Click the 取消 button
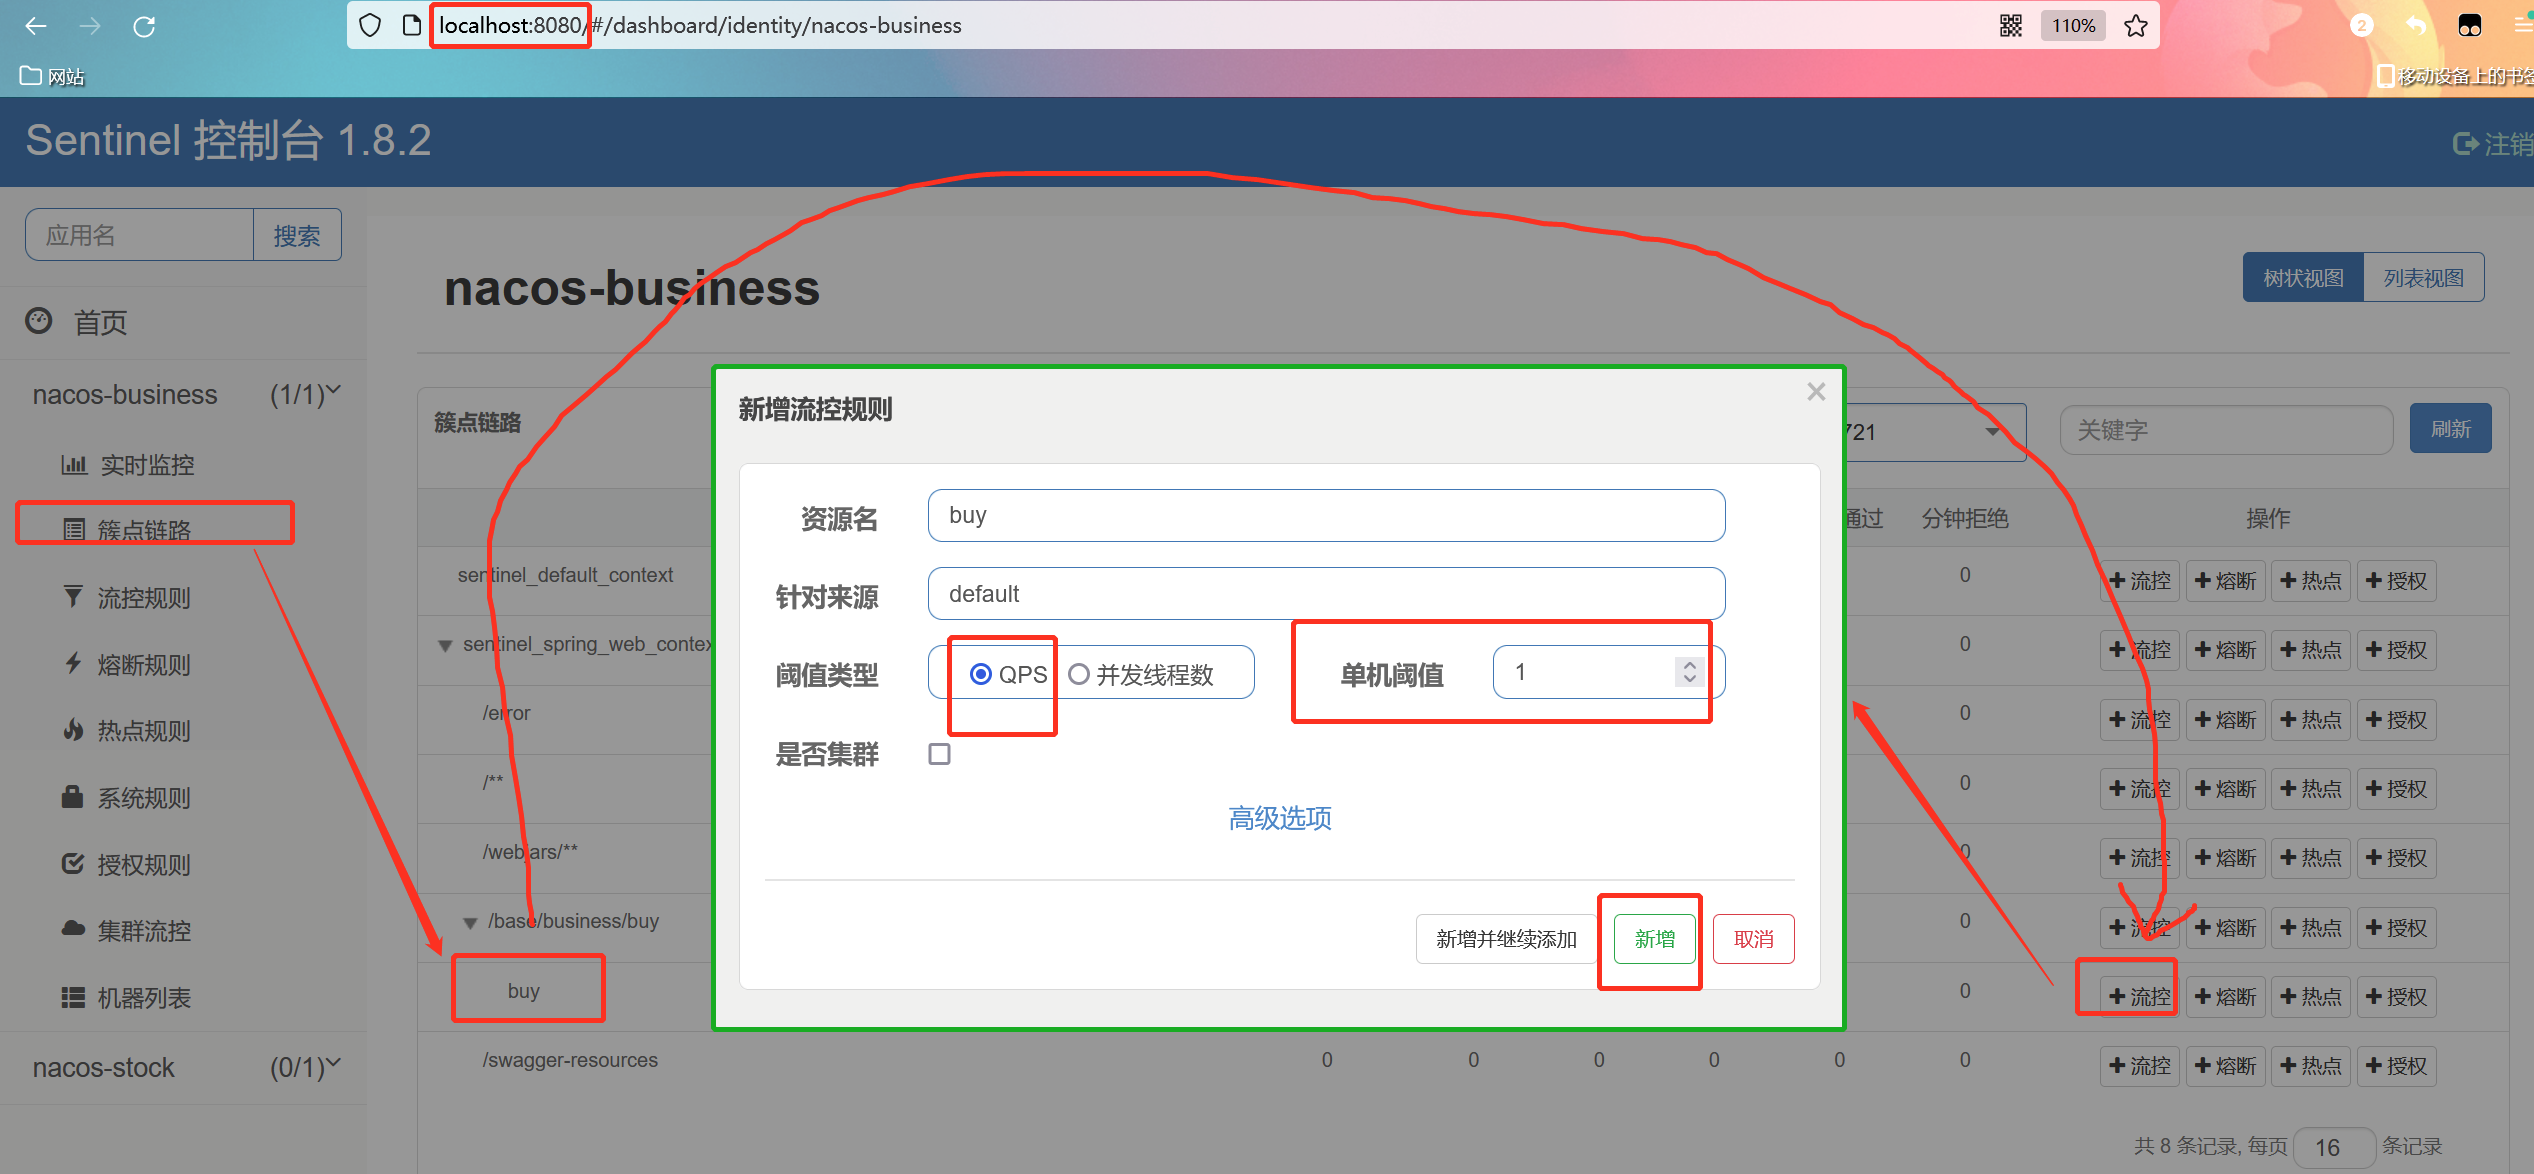Screen dimensions: 2534x1174 click(x=1753, y=939)
